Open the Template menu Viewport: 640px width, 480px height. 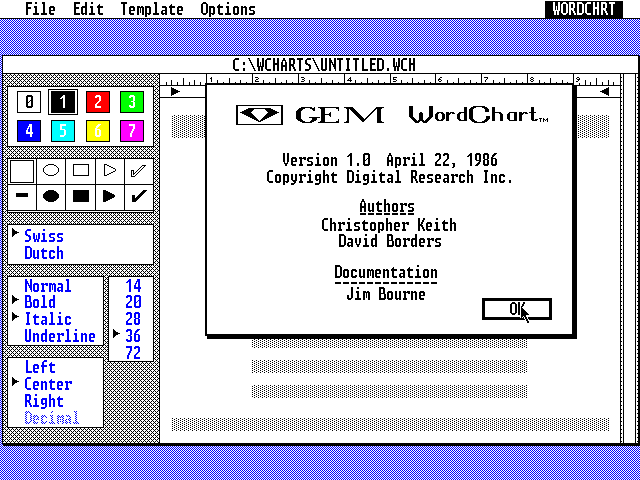152,9
